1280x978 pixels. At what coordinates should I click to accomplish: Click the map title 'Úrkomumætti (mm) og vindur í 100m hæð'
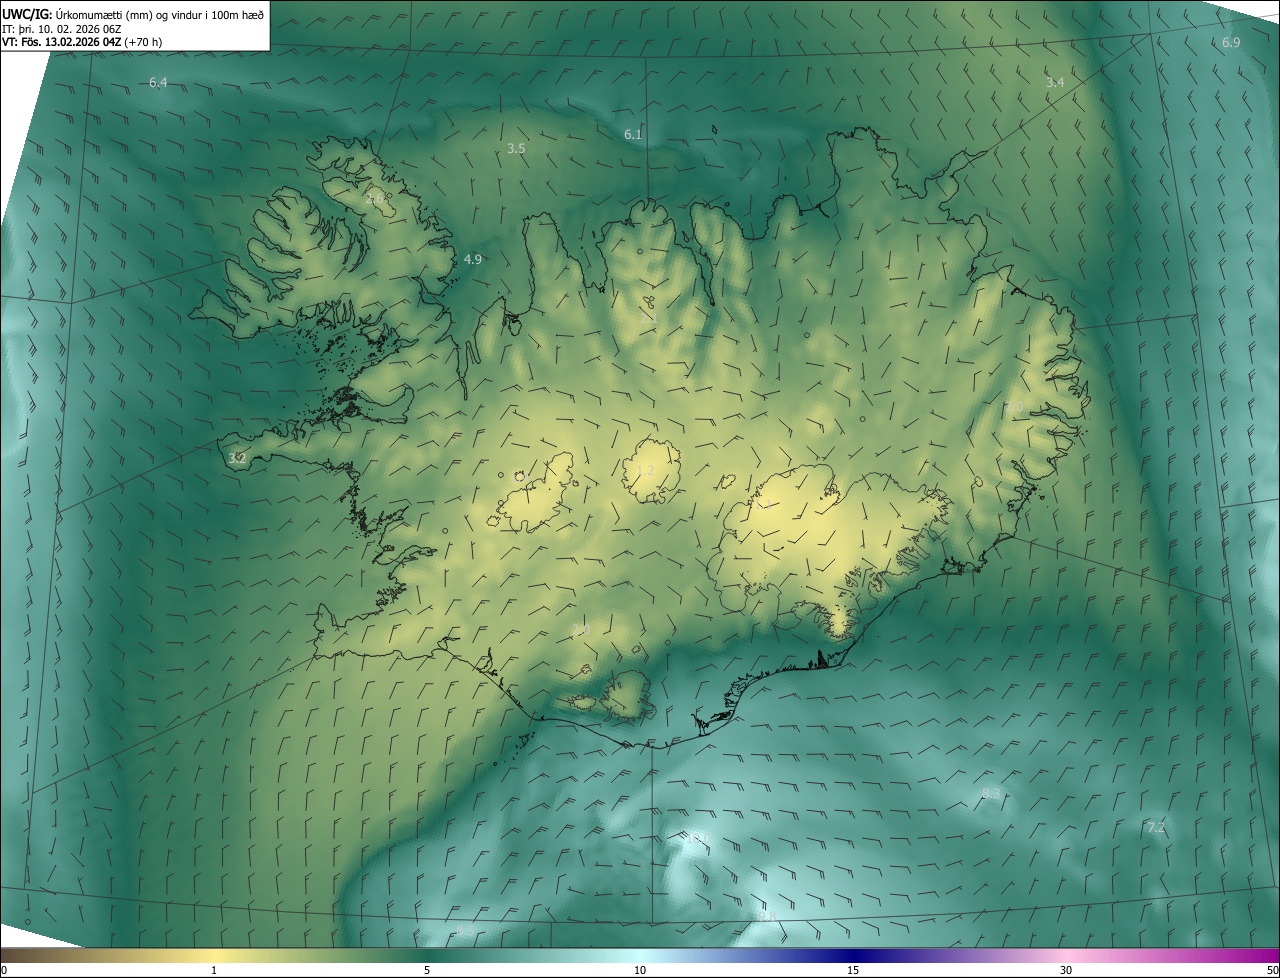[158, 14]
